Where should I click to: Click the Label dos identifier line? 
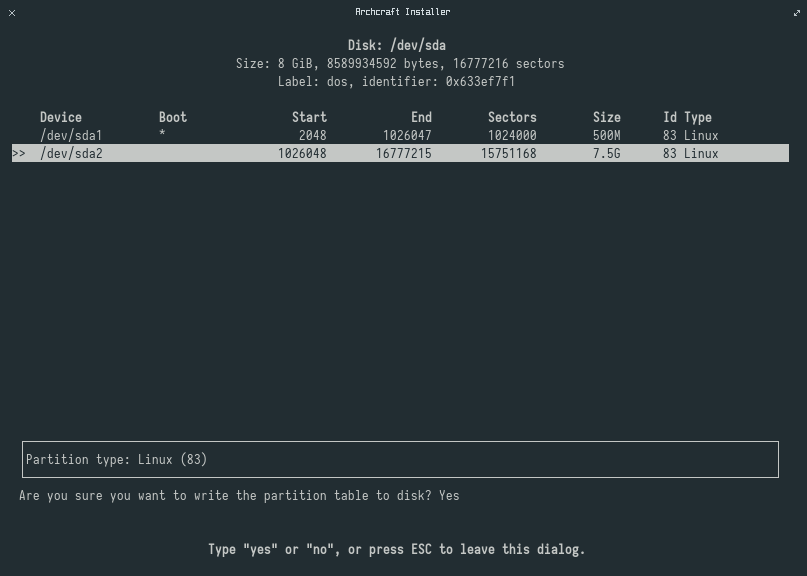[x=396, y=81]
